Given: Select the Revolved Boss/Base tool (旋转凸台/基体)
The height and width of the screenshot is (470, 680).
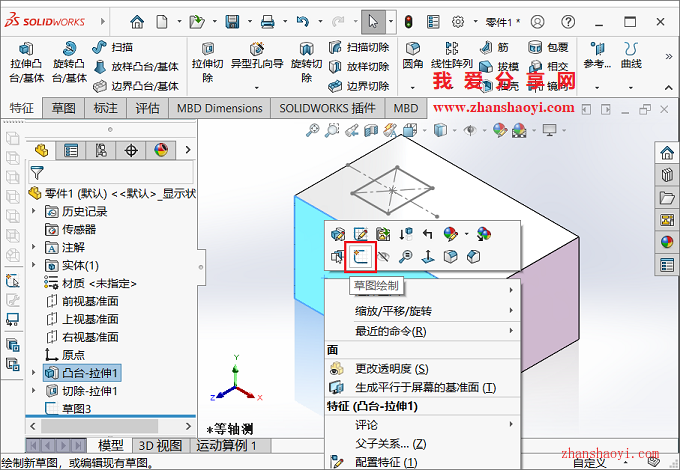Looking at the screenshot, I should tap(69, 63).
